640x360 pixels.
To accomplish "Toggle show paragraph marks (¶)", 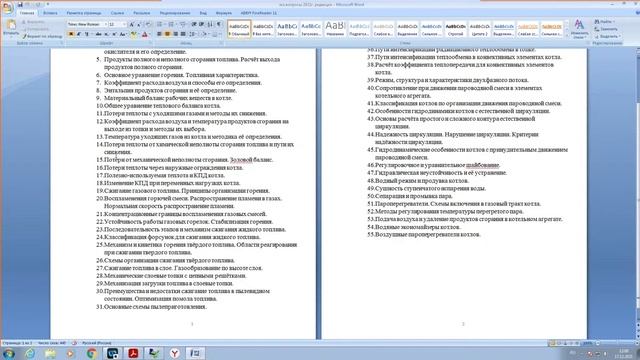I will (219, 24).
